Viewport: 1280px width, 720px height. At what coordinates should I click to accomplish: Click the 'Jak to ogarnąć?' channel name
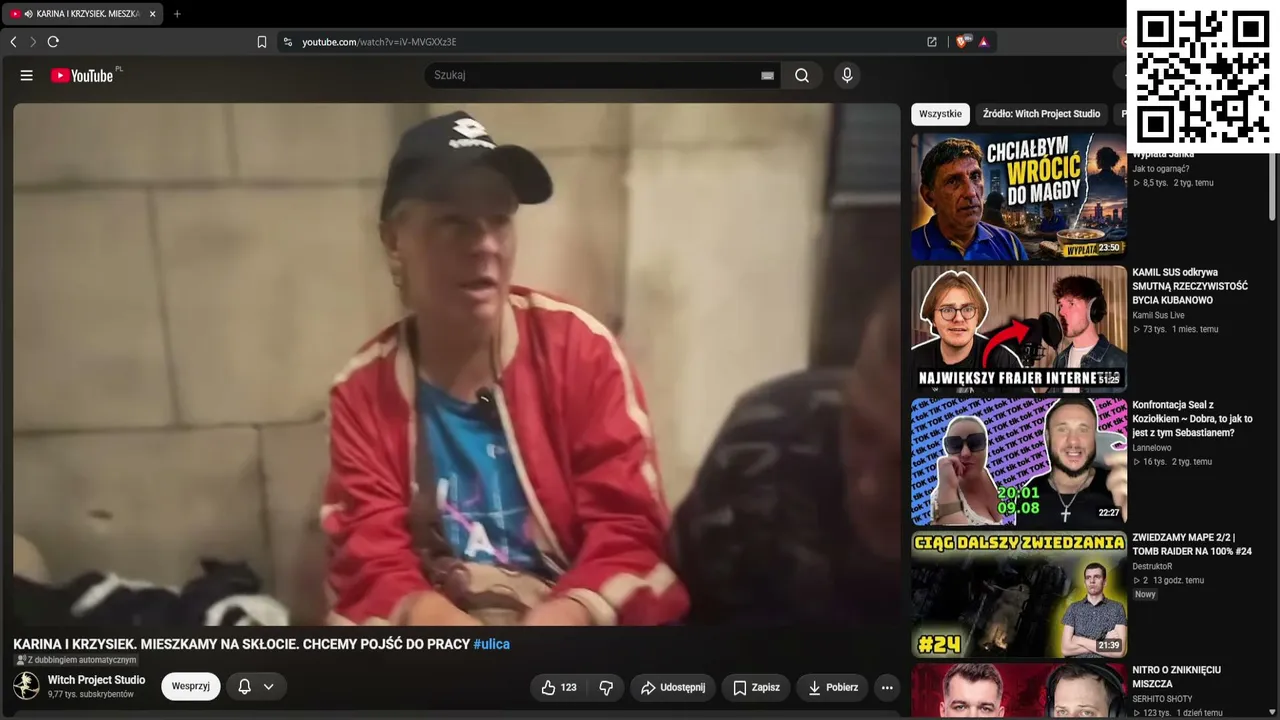pos(1161,169)
